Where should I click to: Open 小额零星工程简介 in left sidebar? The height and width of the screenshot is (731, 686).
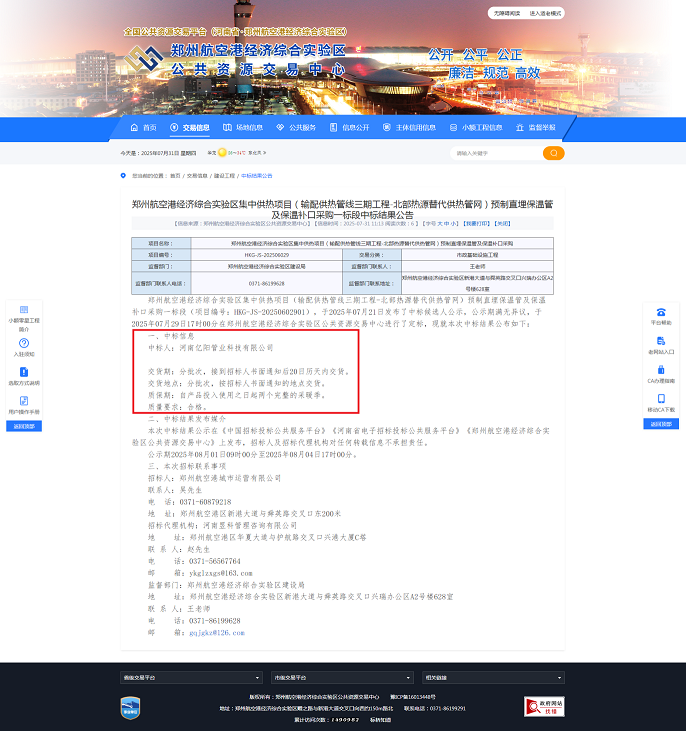(24, 312)
